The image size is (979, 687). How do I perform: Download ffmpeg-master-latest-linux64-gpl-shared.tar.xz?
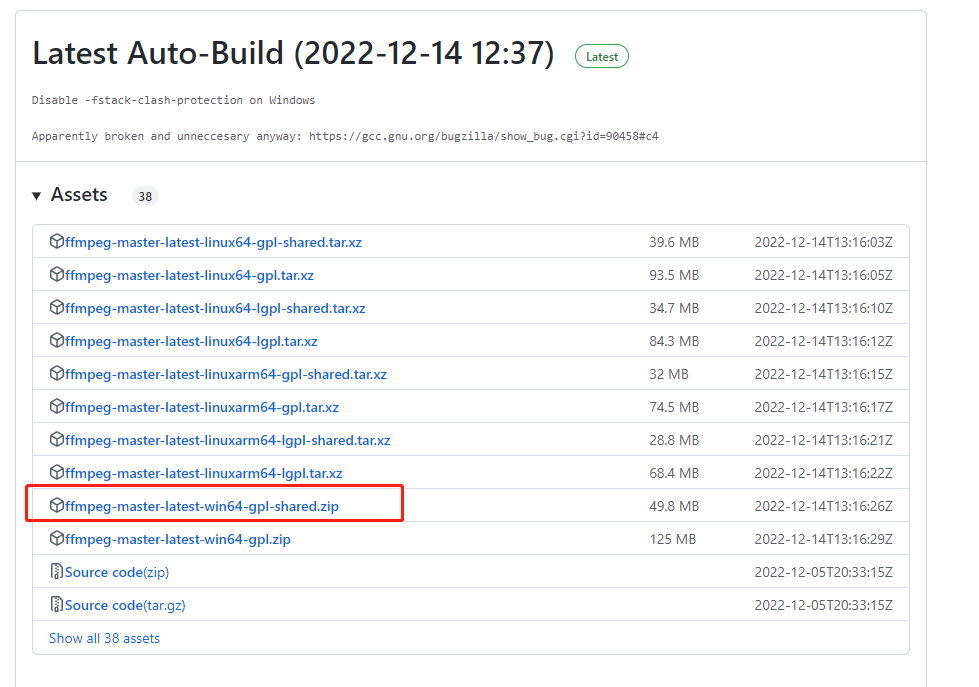(x=214, y=242)
